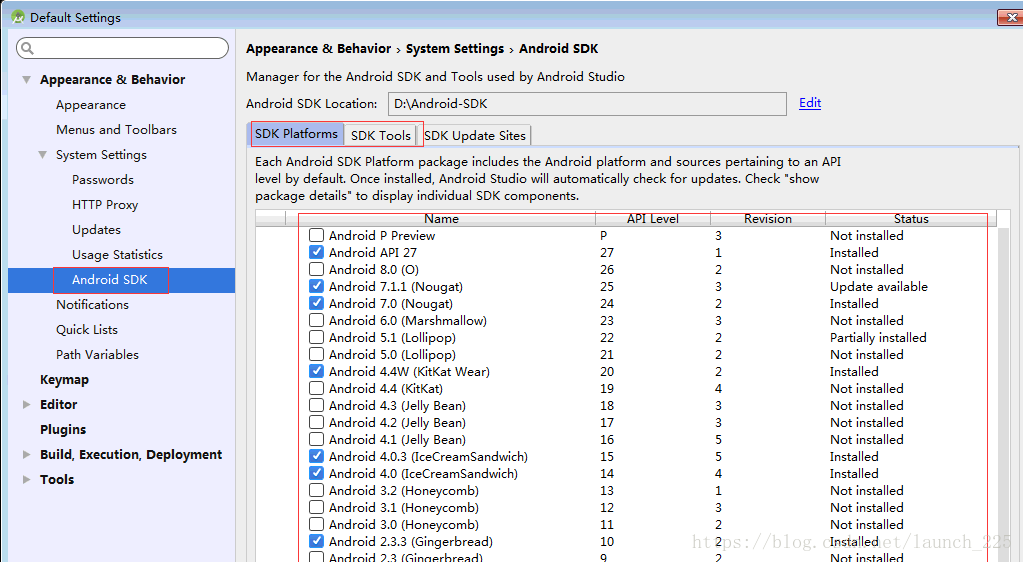
Task: Uncheck Android 2.3.3 (Gingerbread) checkbox
Action: click(x=316, y=540)
